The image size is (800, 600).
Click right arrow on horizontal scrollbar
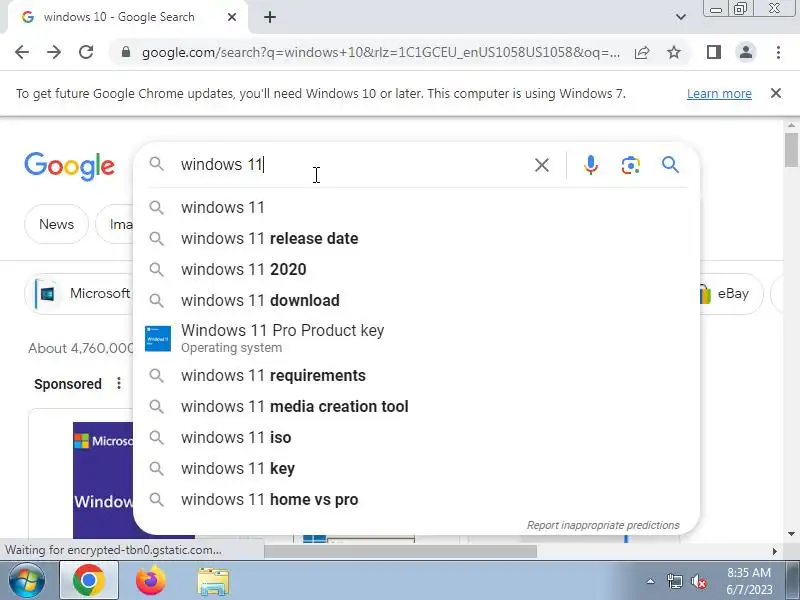tap(775, 551)
